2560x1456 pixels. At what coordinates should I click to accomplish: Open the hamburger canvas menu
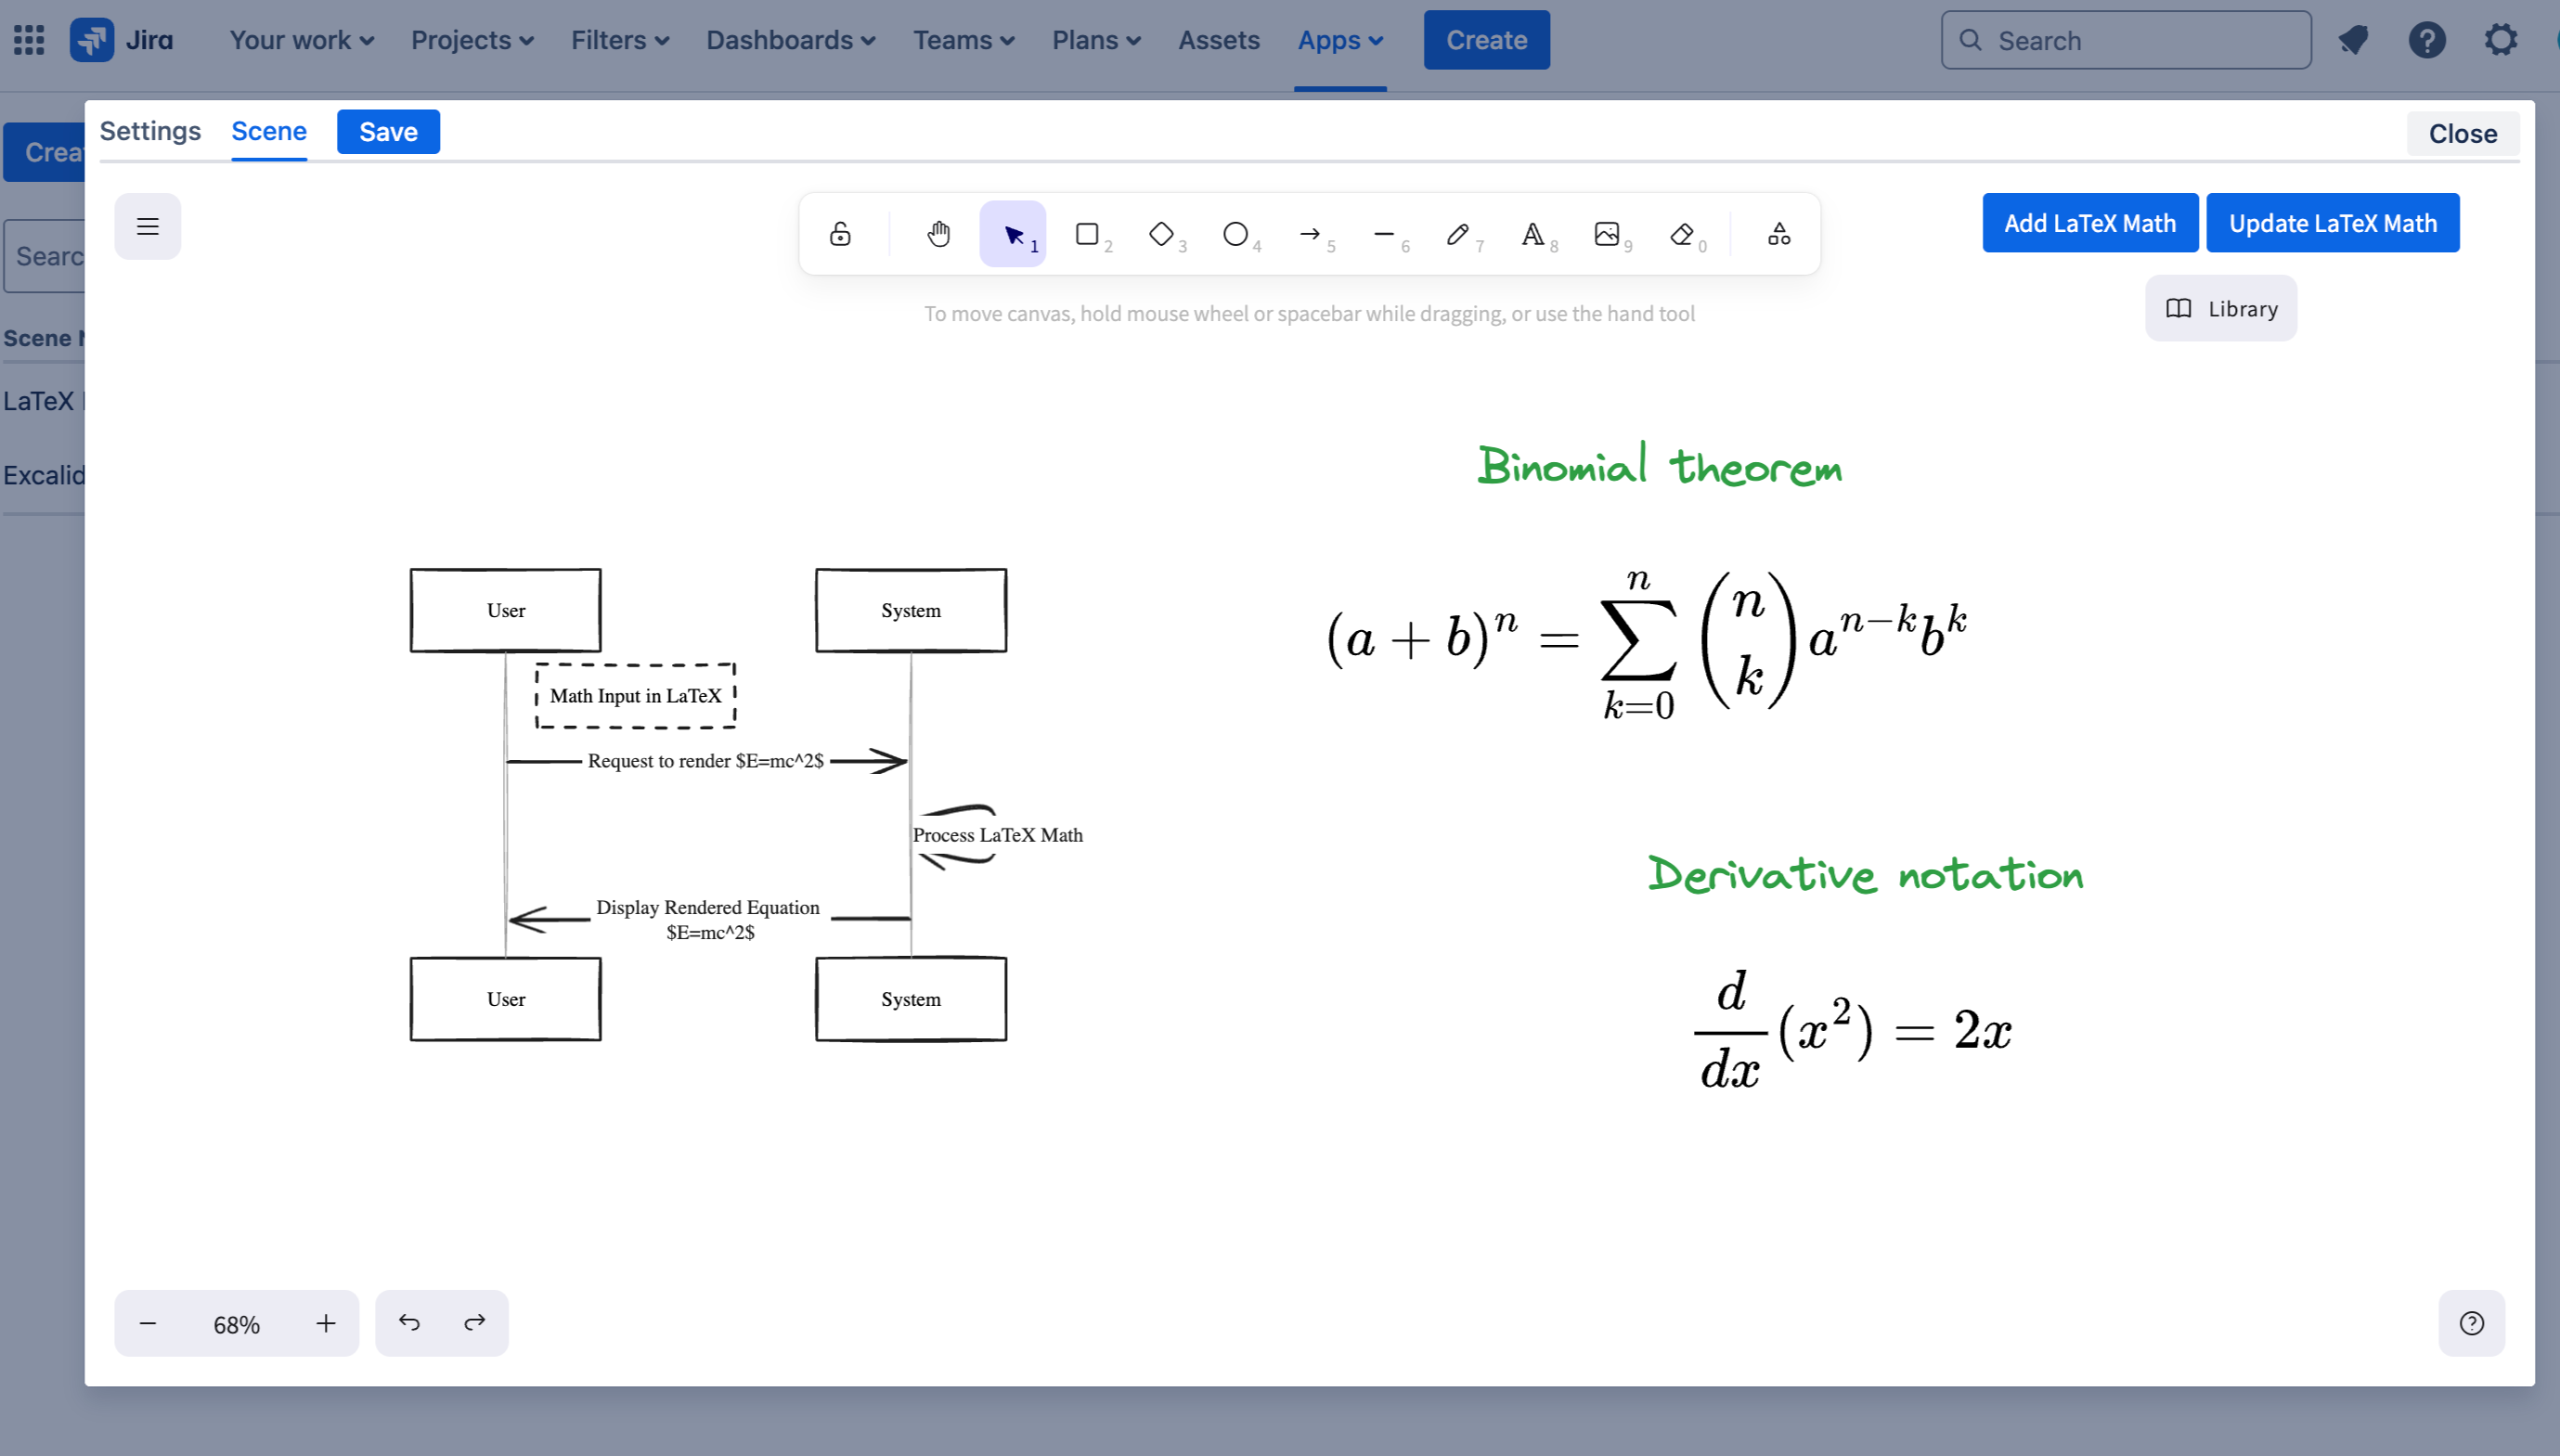147,227
